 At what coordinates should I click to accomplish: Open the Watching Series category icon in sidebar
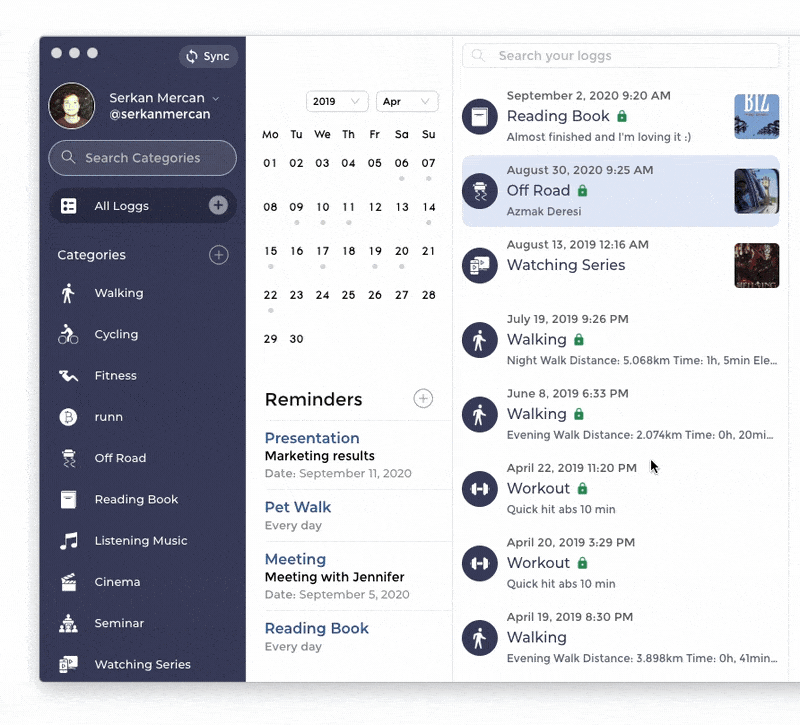click(68, 664)
